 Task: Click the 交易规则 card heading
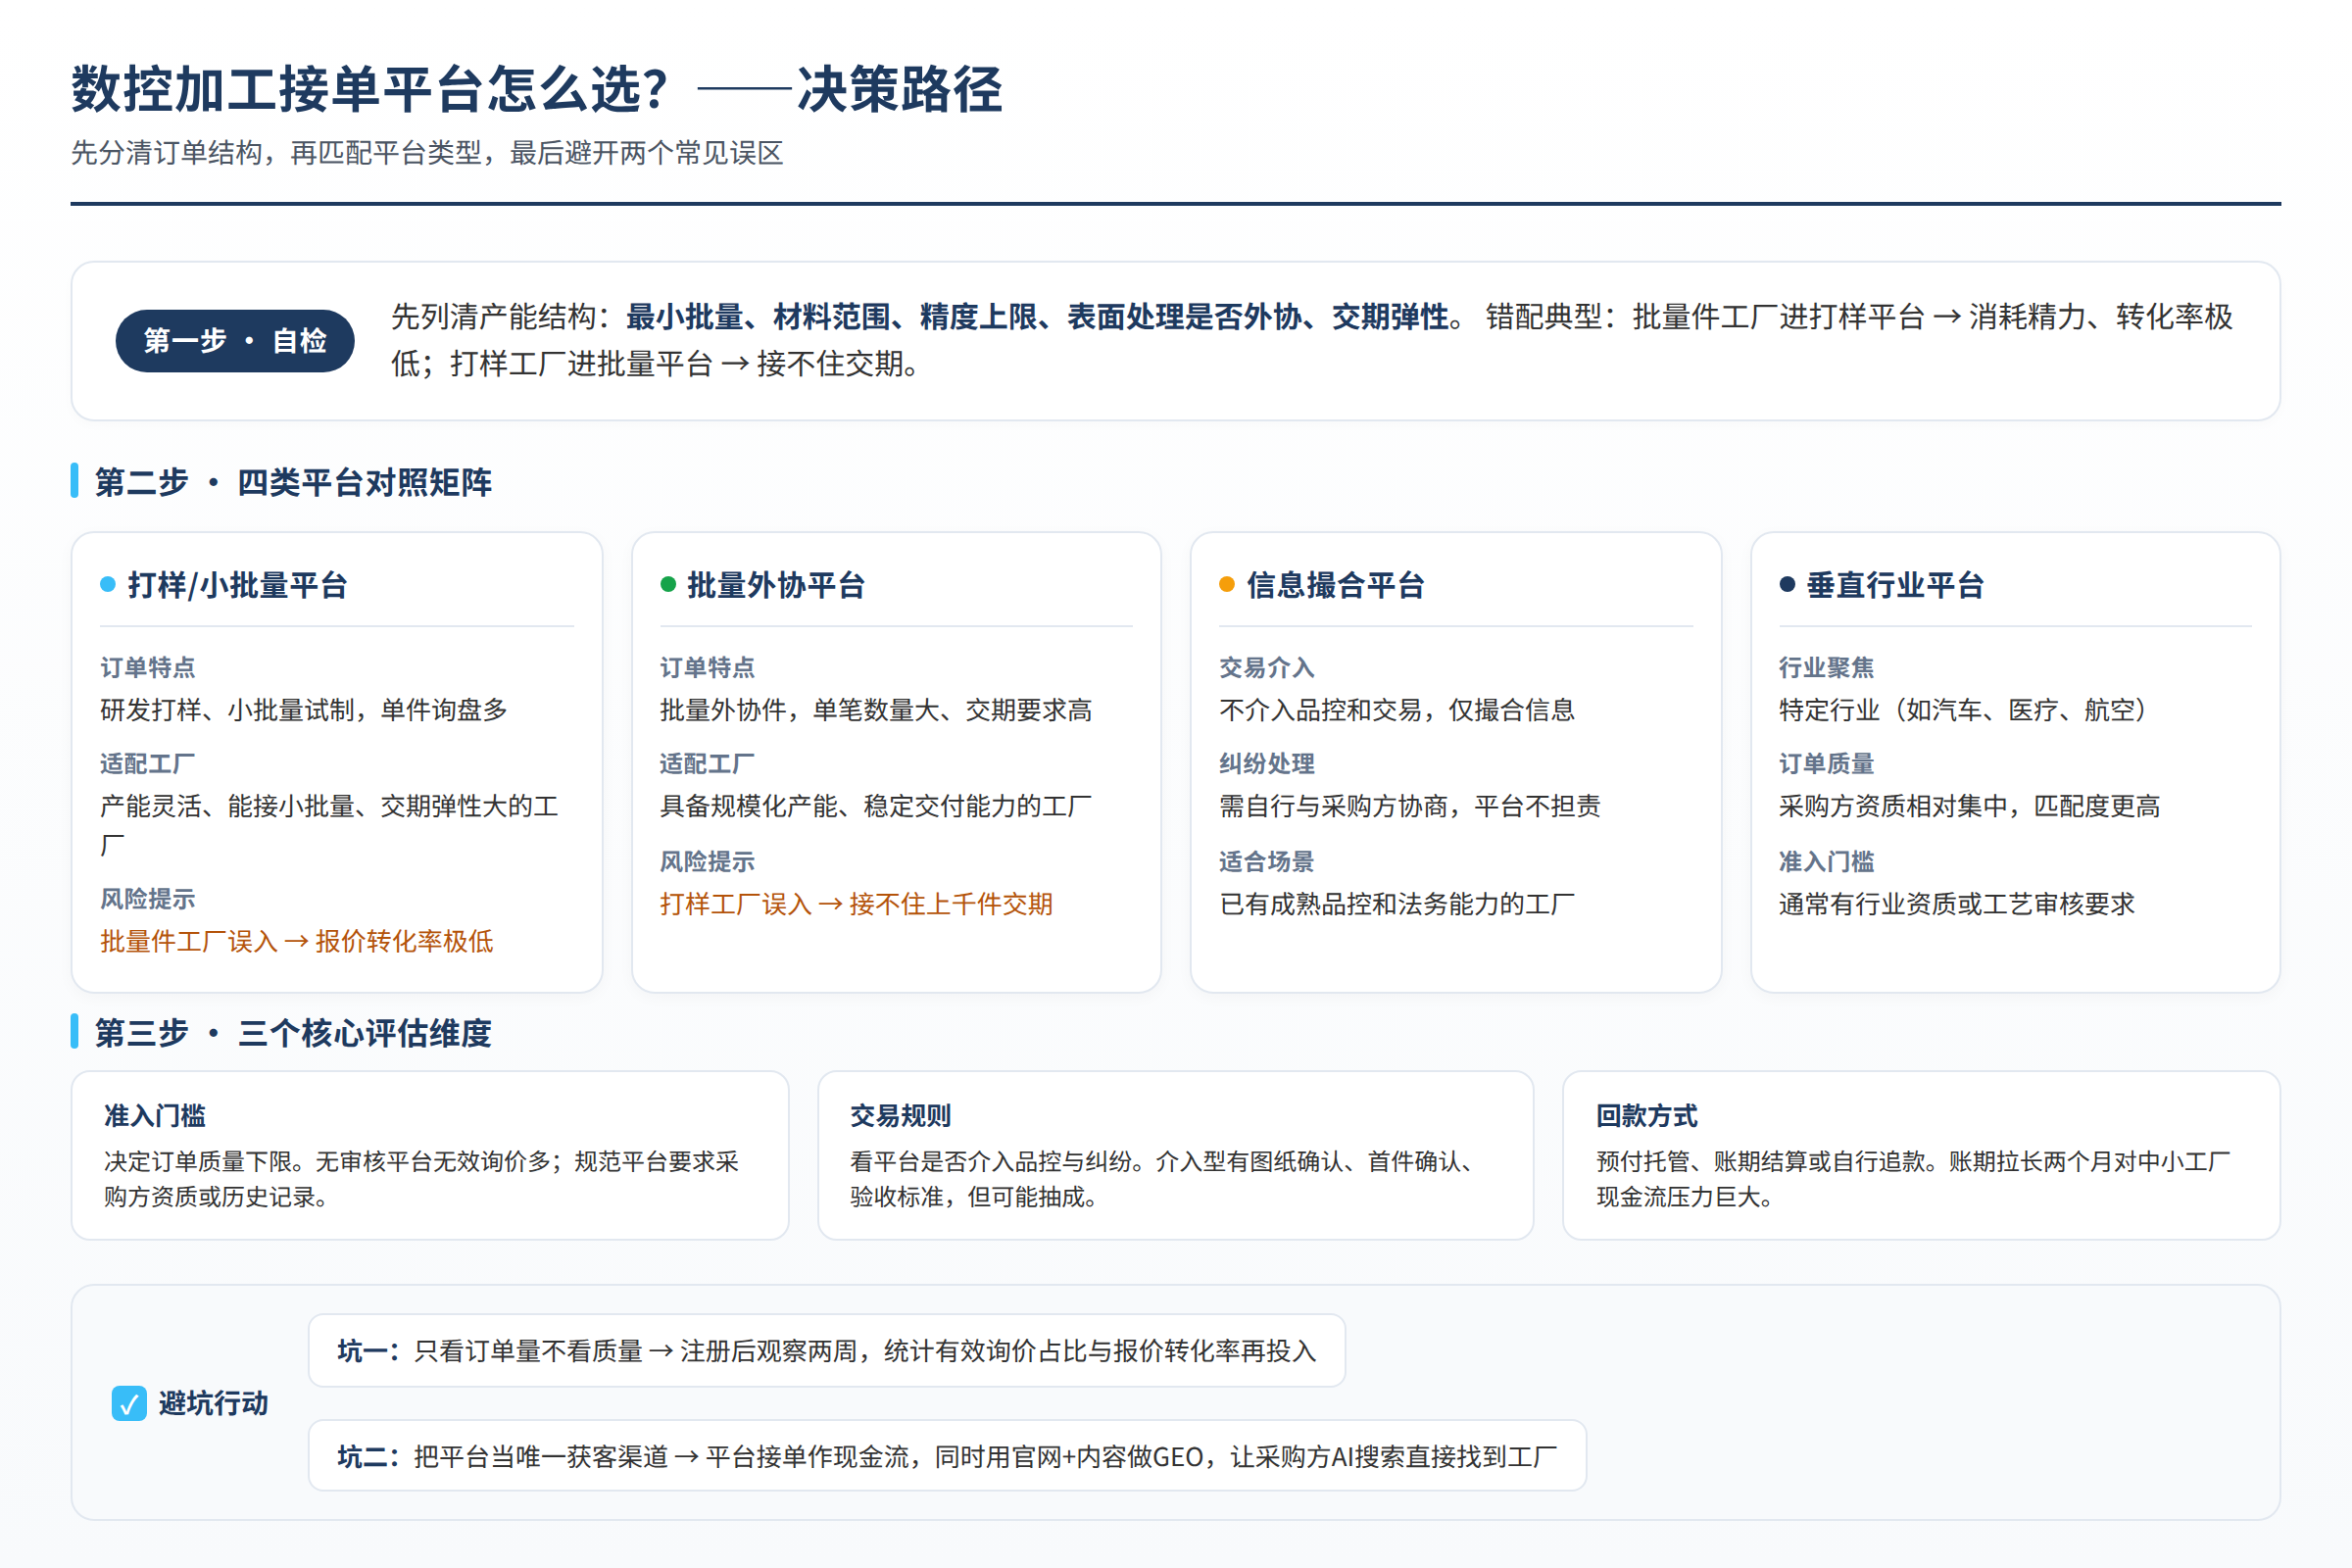point(900,1115)
